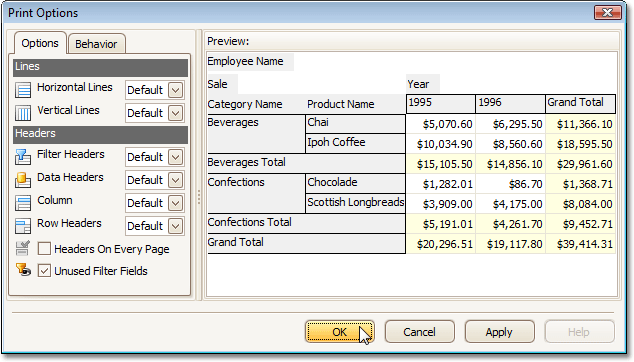Click the Cancel button

click(x=419, y=332)
